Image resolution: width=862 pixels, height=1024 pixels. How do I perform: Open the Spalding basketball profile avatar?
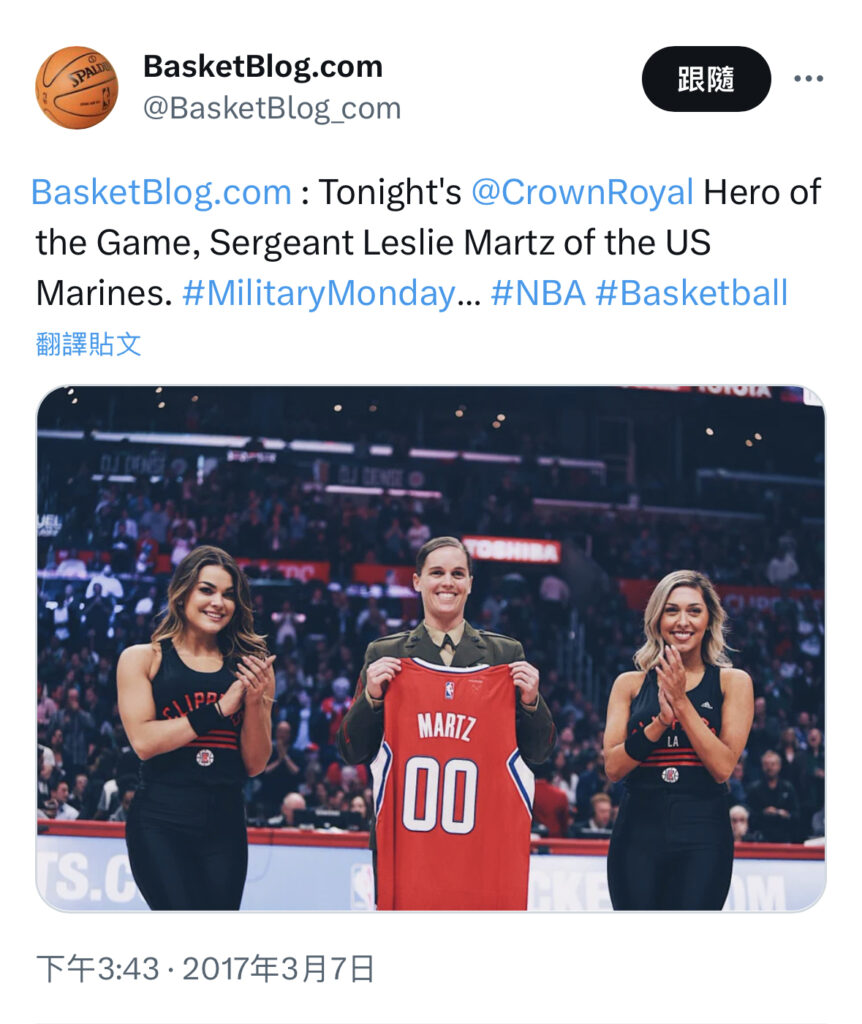click(x=77, y=87)
